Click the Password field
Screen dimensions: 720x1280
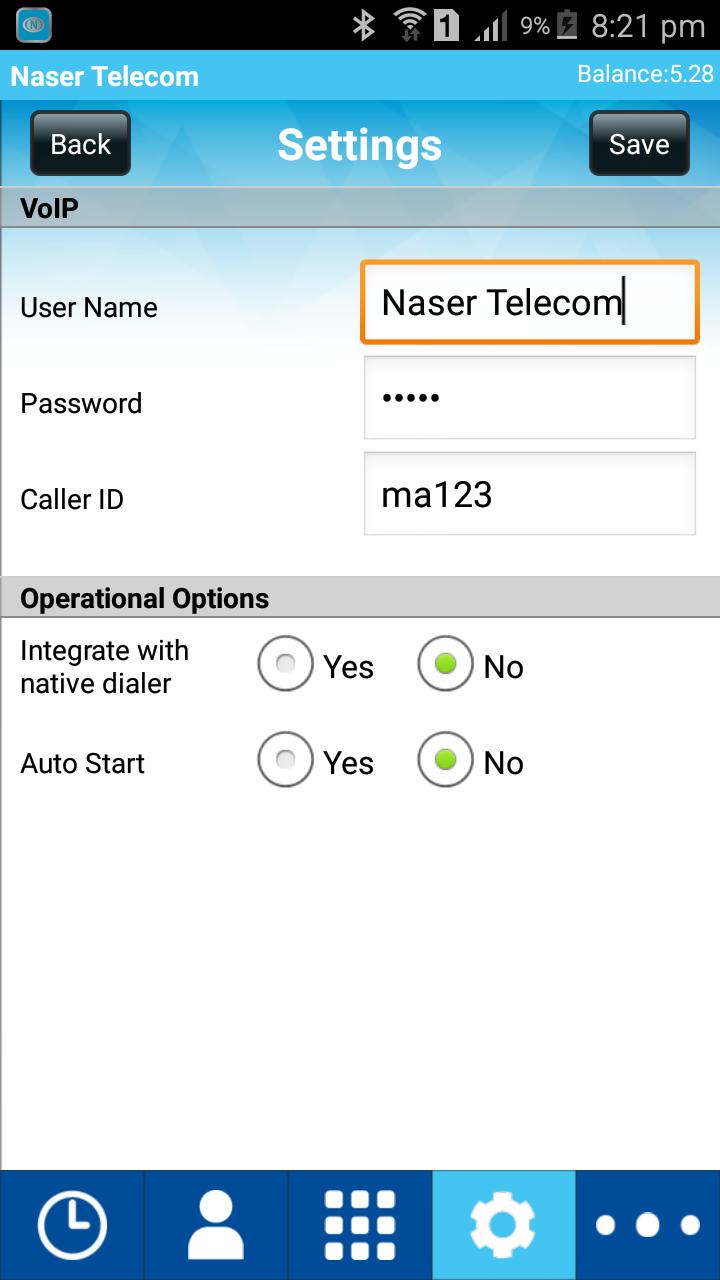click(529, 397)
